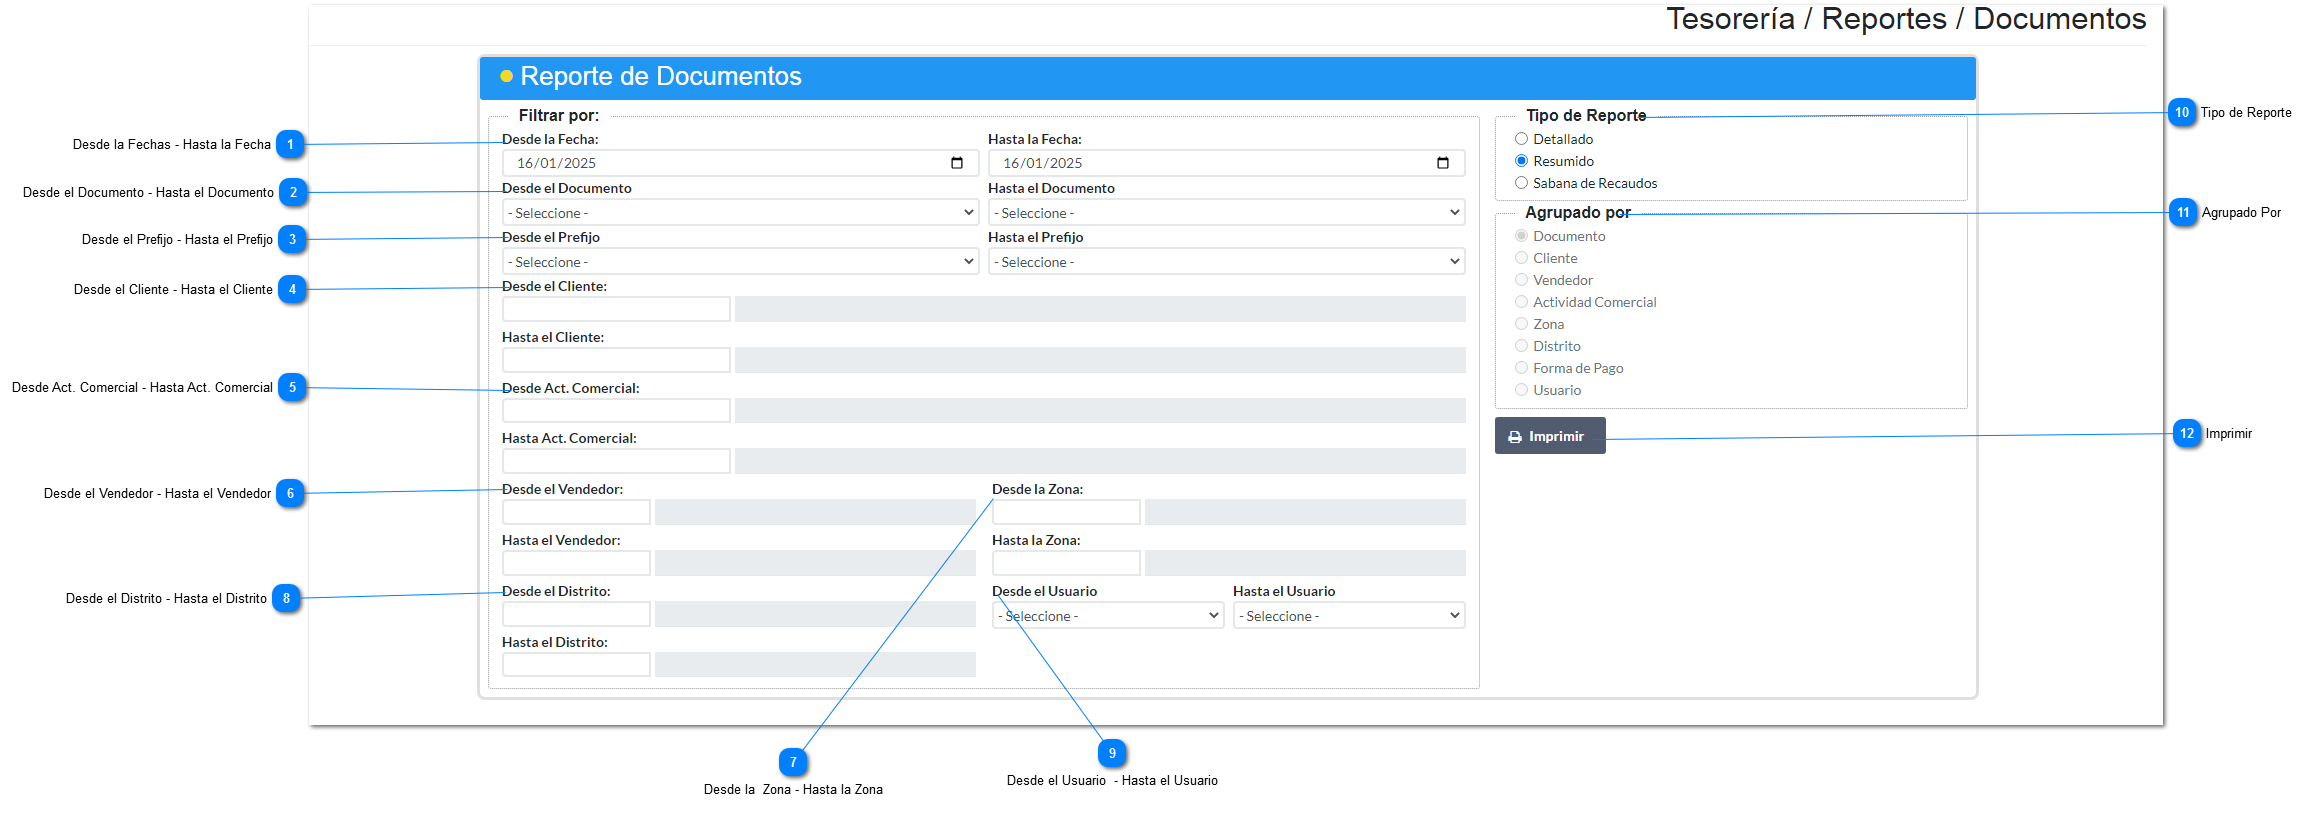The image size is (2308, 813).
Task: Focus the Desde el Cliente code field
Action: (616, 309)
